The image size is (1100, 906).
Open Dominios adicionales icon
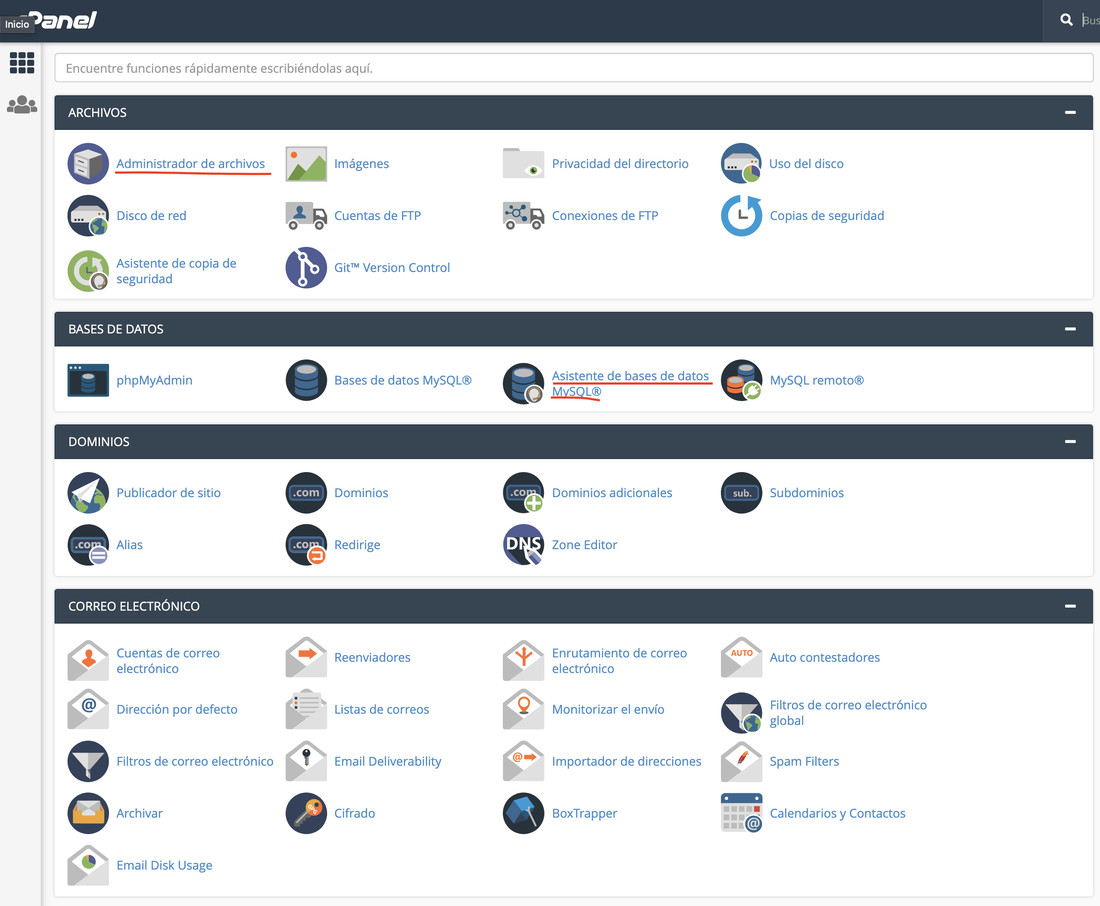coord(523,493)
